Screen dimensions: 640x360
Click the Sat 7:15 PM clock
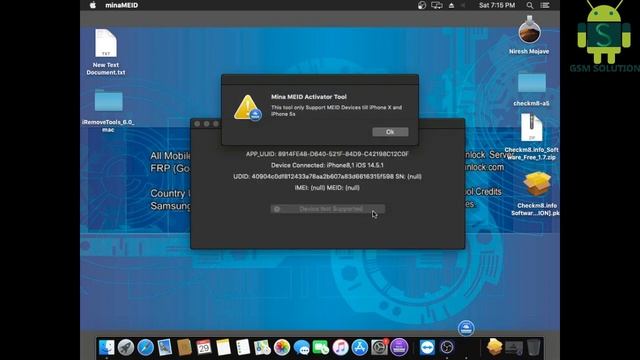(x=497, y=5)
